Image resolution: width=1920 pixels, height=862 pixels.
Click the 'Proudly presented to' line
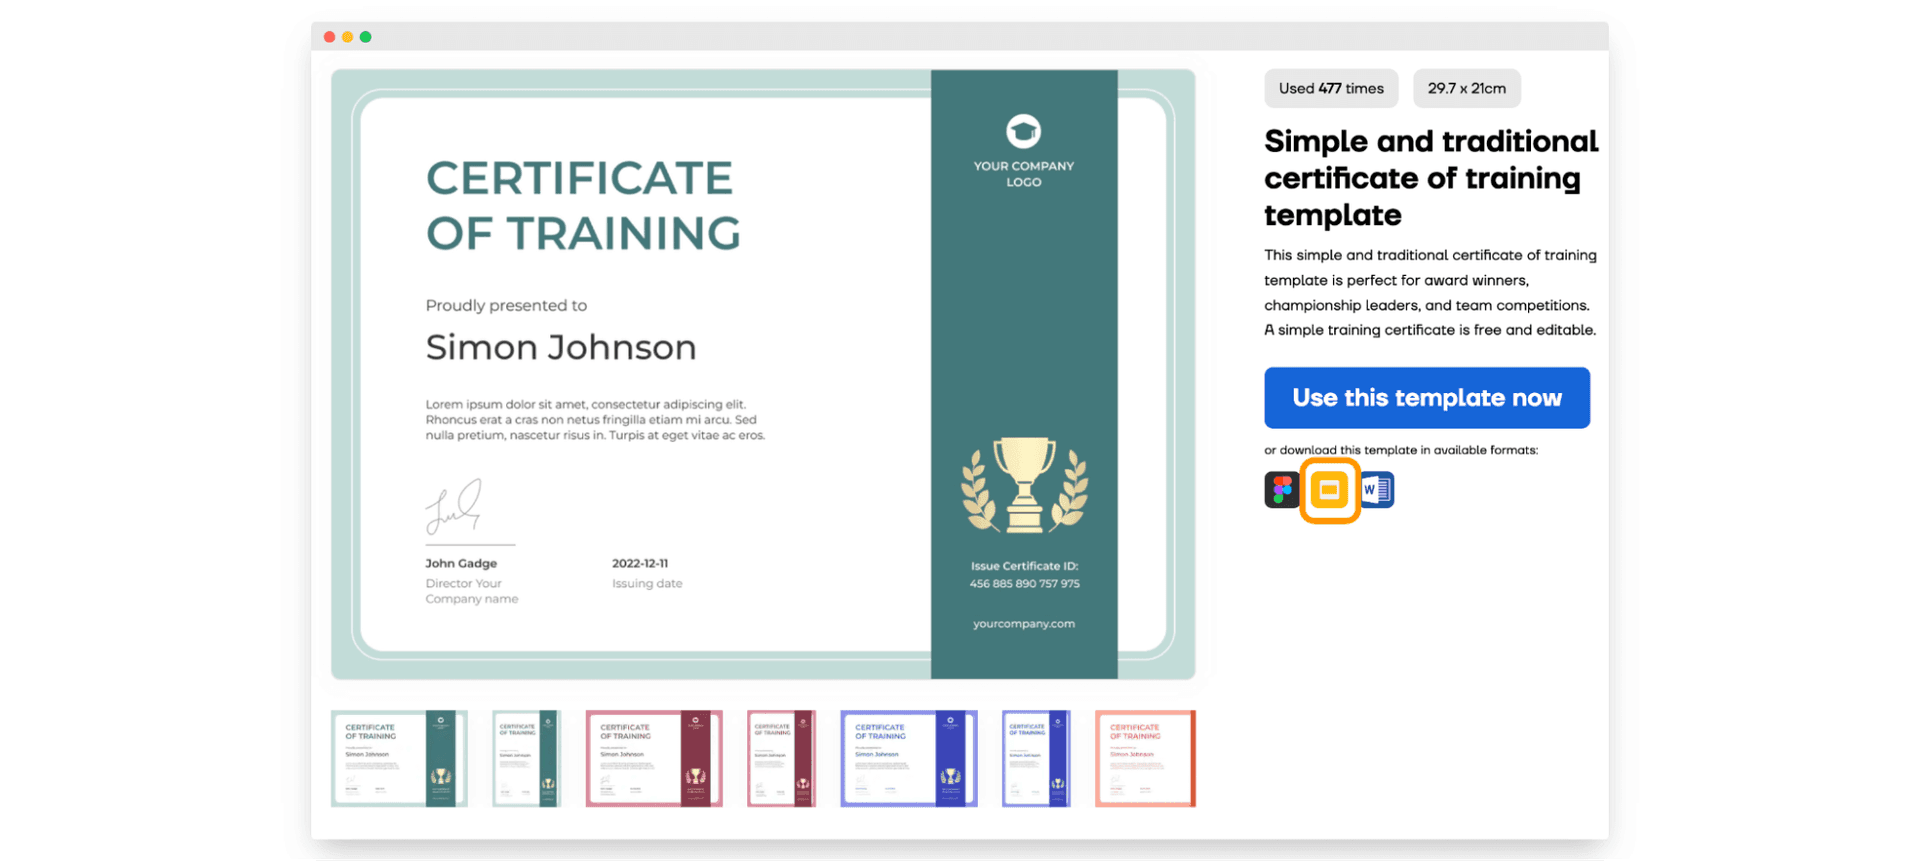(x=506, y=306)
